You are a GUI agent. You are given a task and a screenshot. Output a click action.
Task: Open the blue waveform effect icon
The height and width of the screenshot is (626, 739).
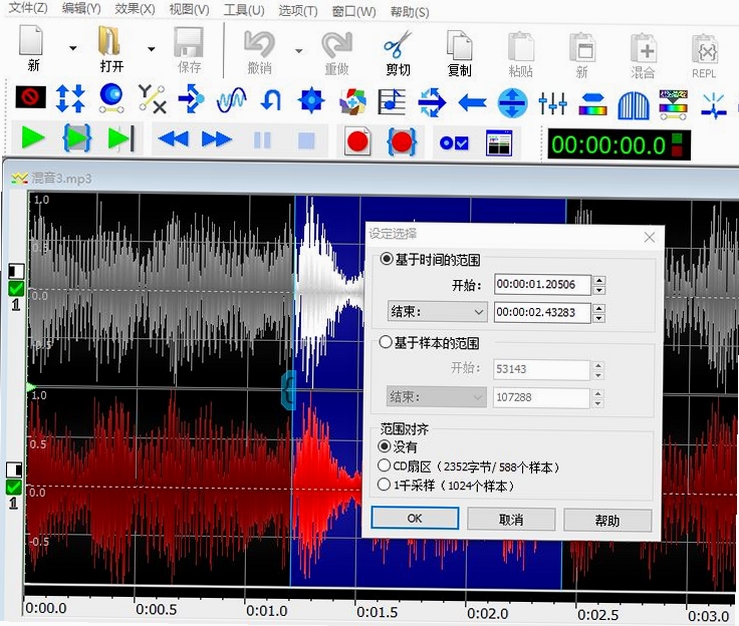tap(231, 99)
